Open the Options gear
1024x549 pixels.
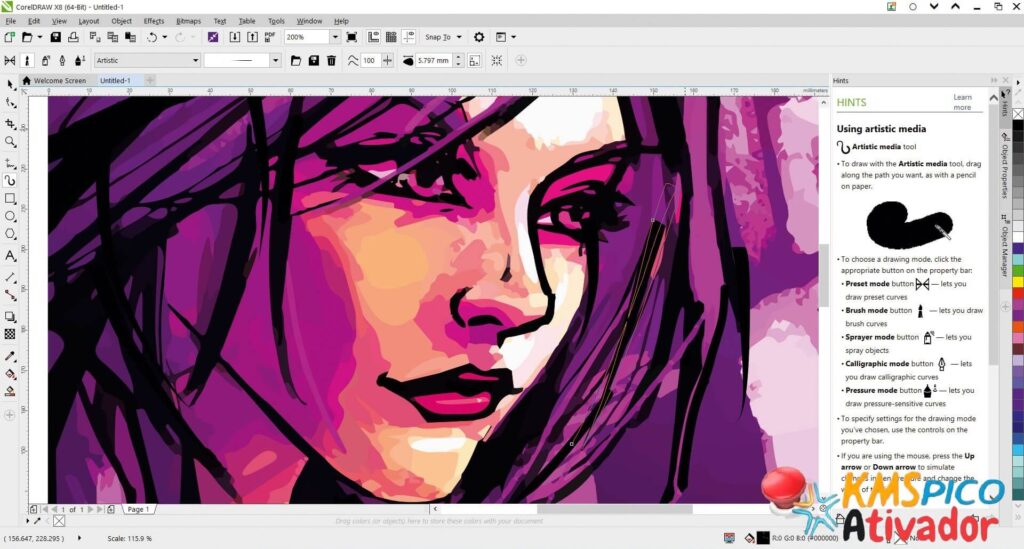tap(479, 37)
